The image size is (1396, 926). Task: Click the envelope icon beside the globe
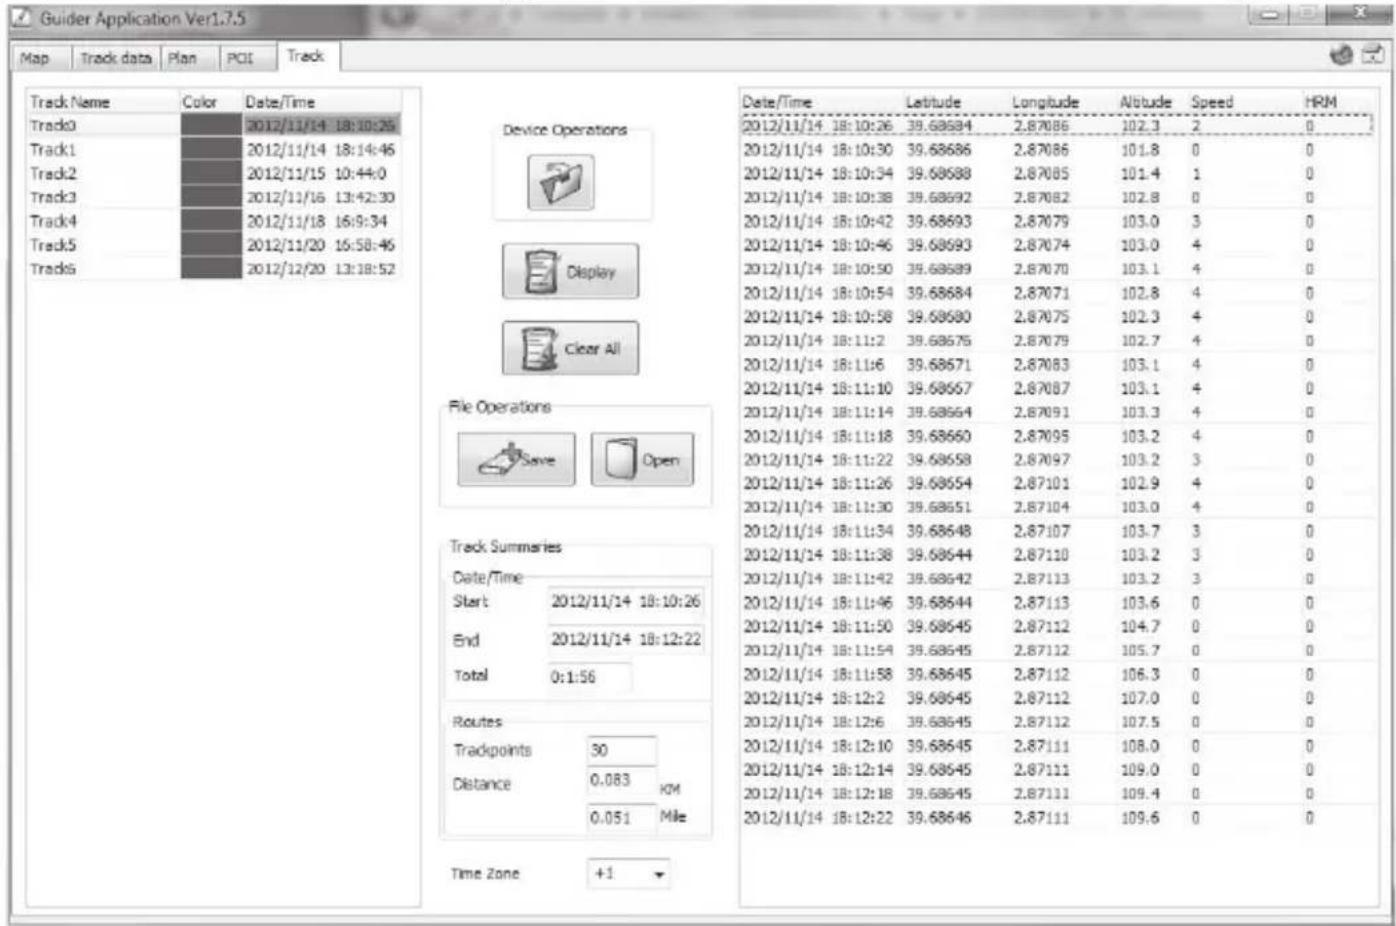[1373, 55]
